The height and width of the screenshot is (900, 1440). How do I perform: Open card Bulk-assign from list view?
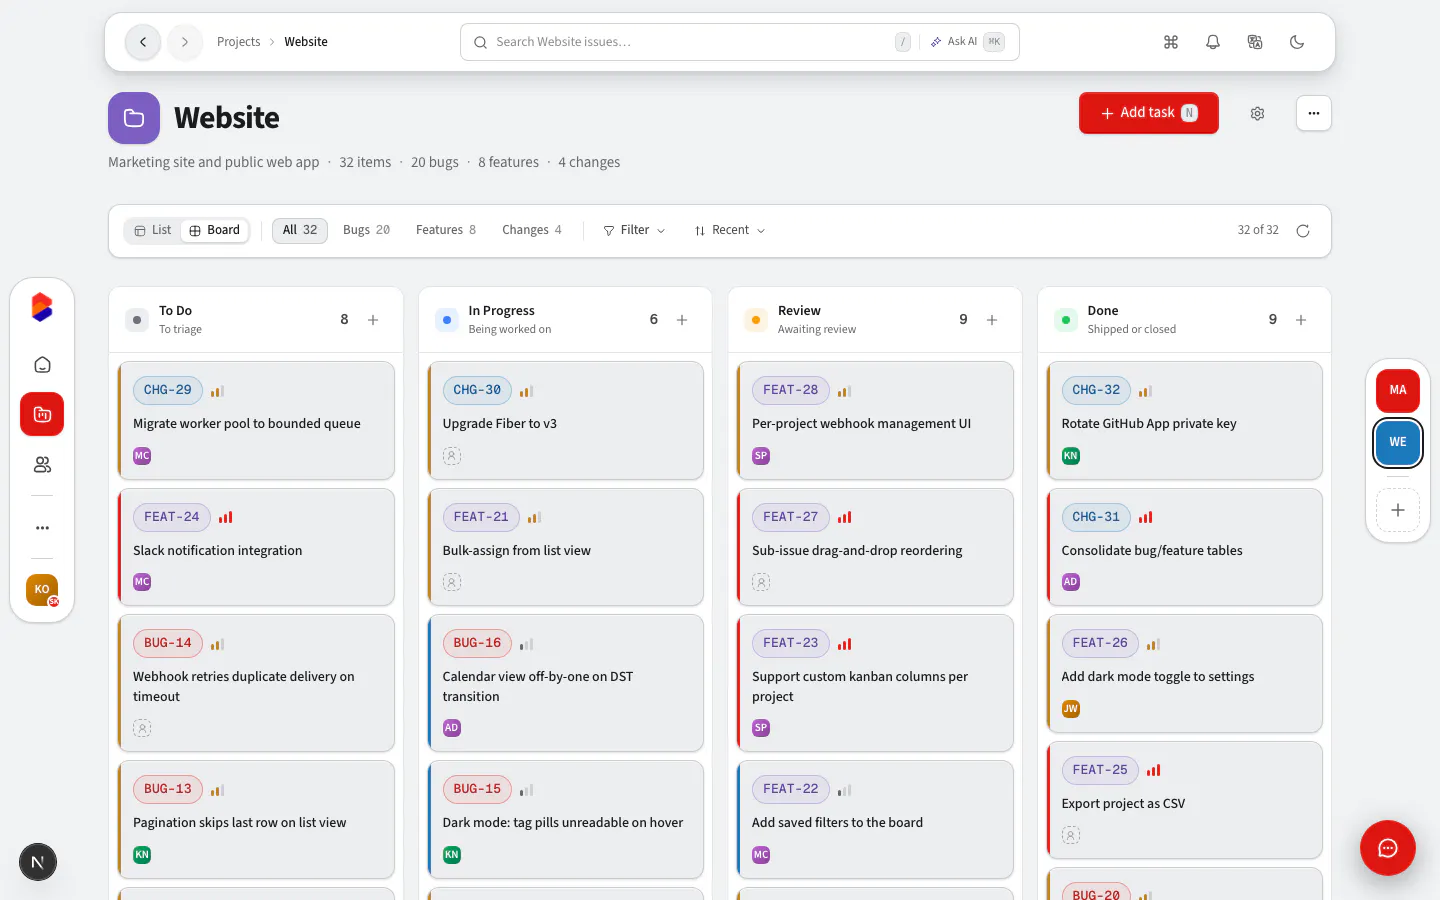(x=566, y=547)
